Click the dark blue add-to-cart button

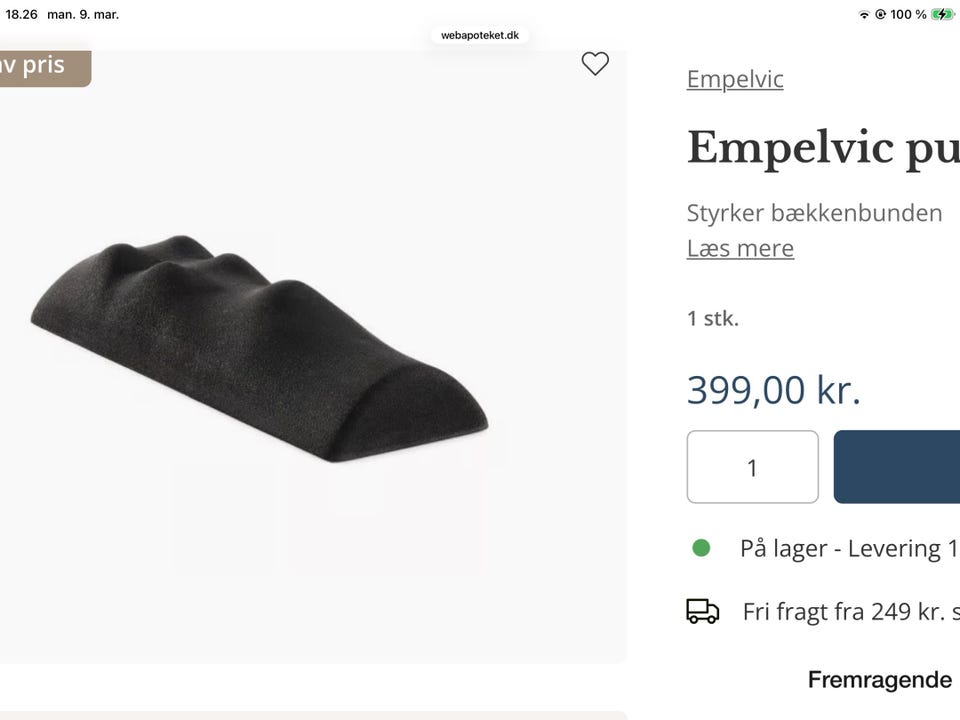897,467
